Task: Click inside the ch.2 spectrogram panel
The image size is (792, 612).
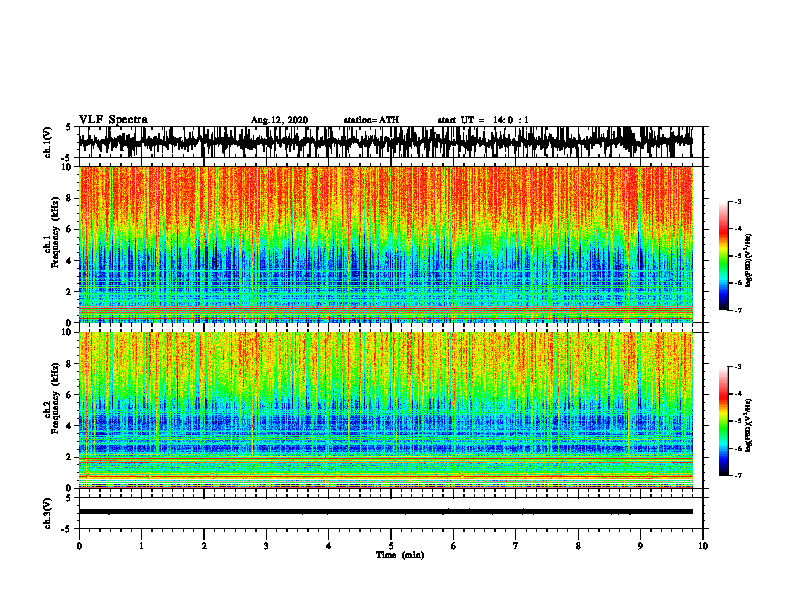Action: [x=385, y=410]
